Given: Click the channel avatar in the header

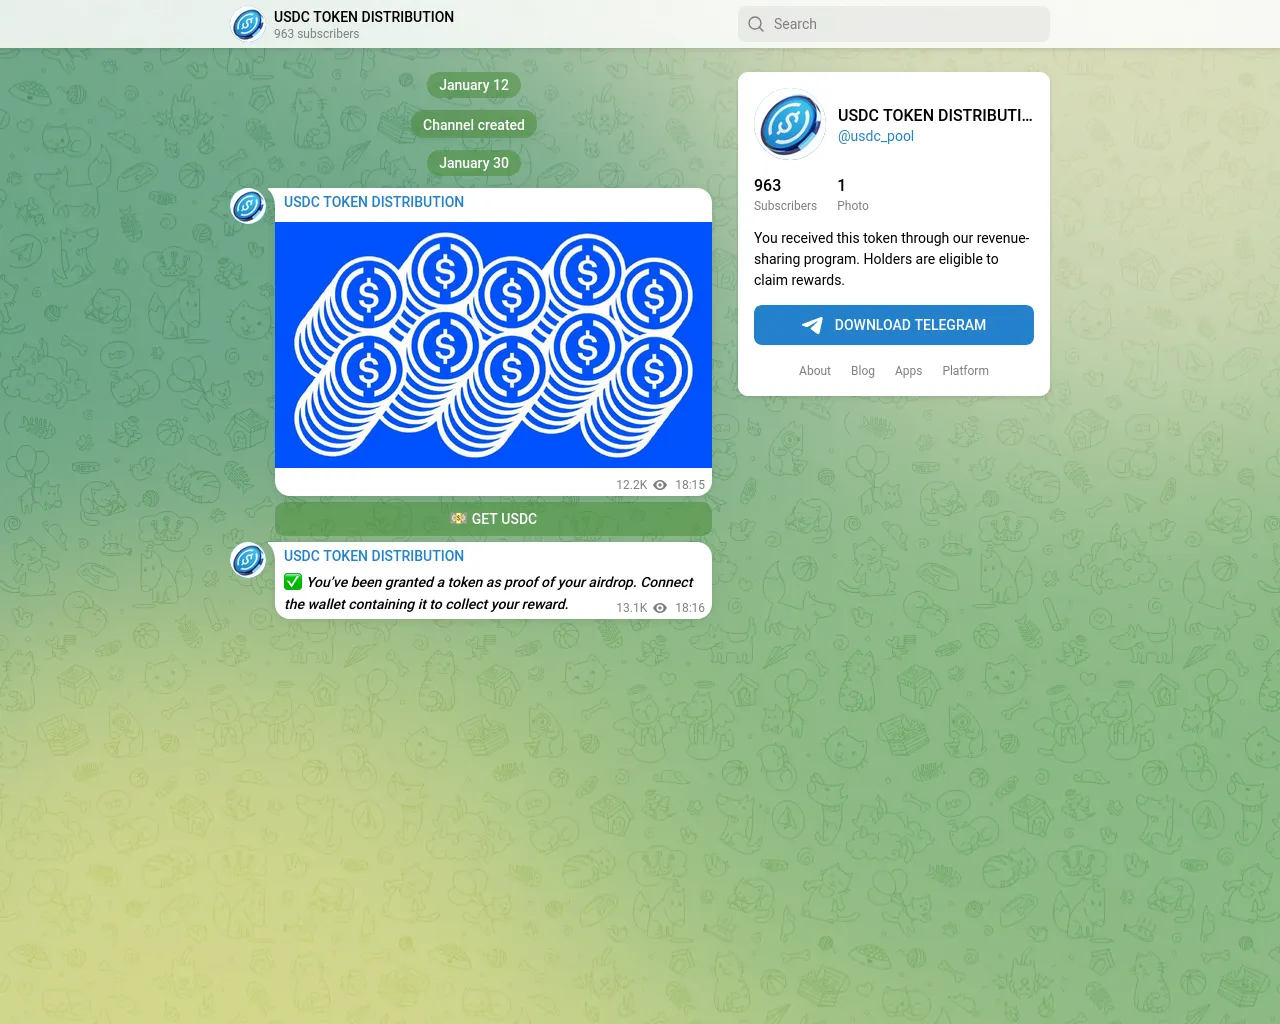Looking at the screenshot, I should (x=248, y=24).
